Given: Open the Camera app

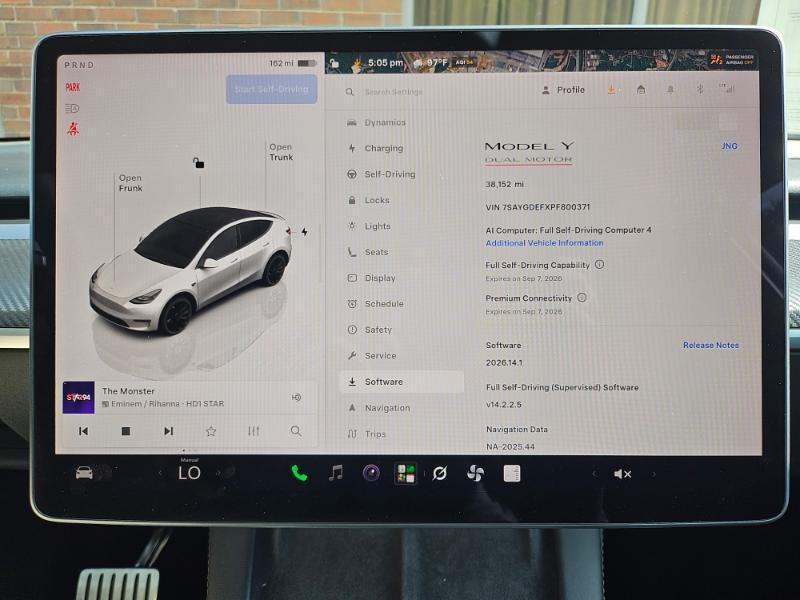Looking at the screenshot, I should point(371,473).
